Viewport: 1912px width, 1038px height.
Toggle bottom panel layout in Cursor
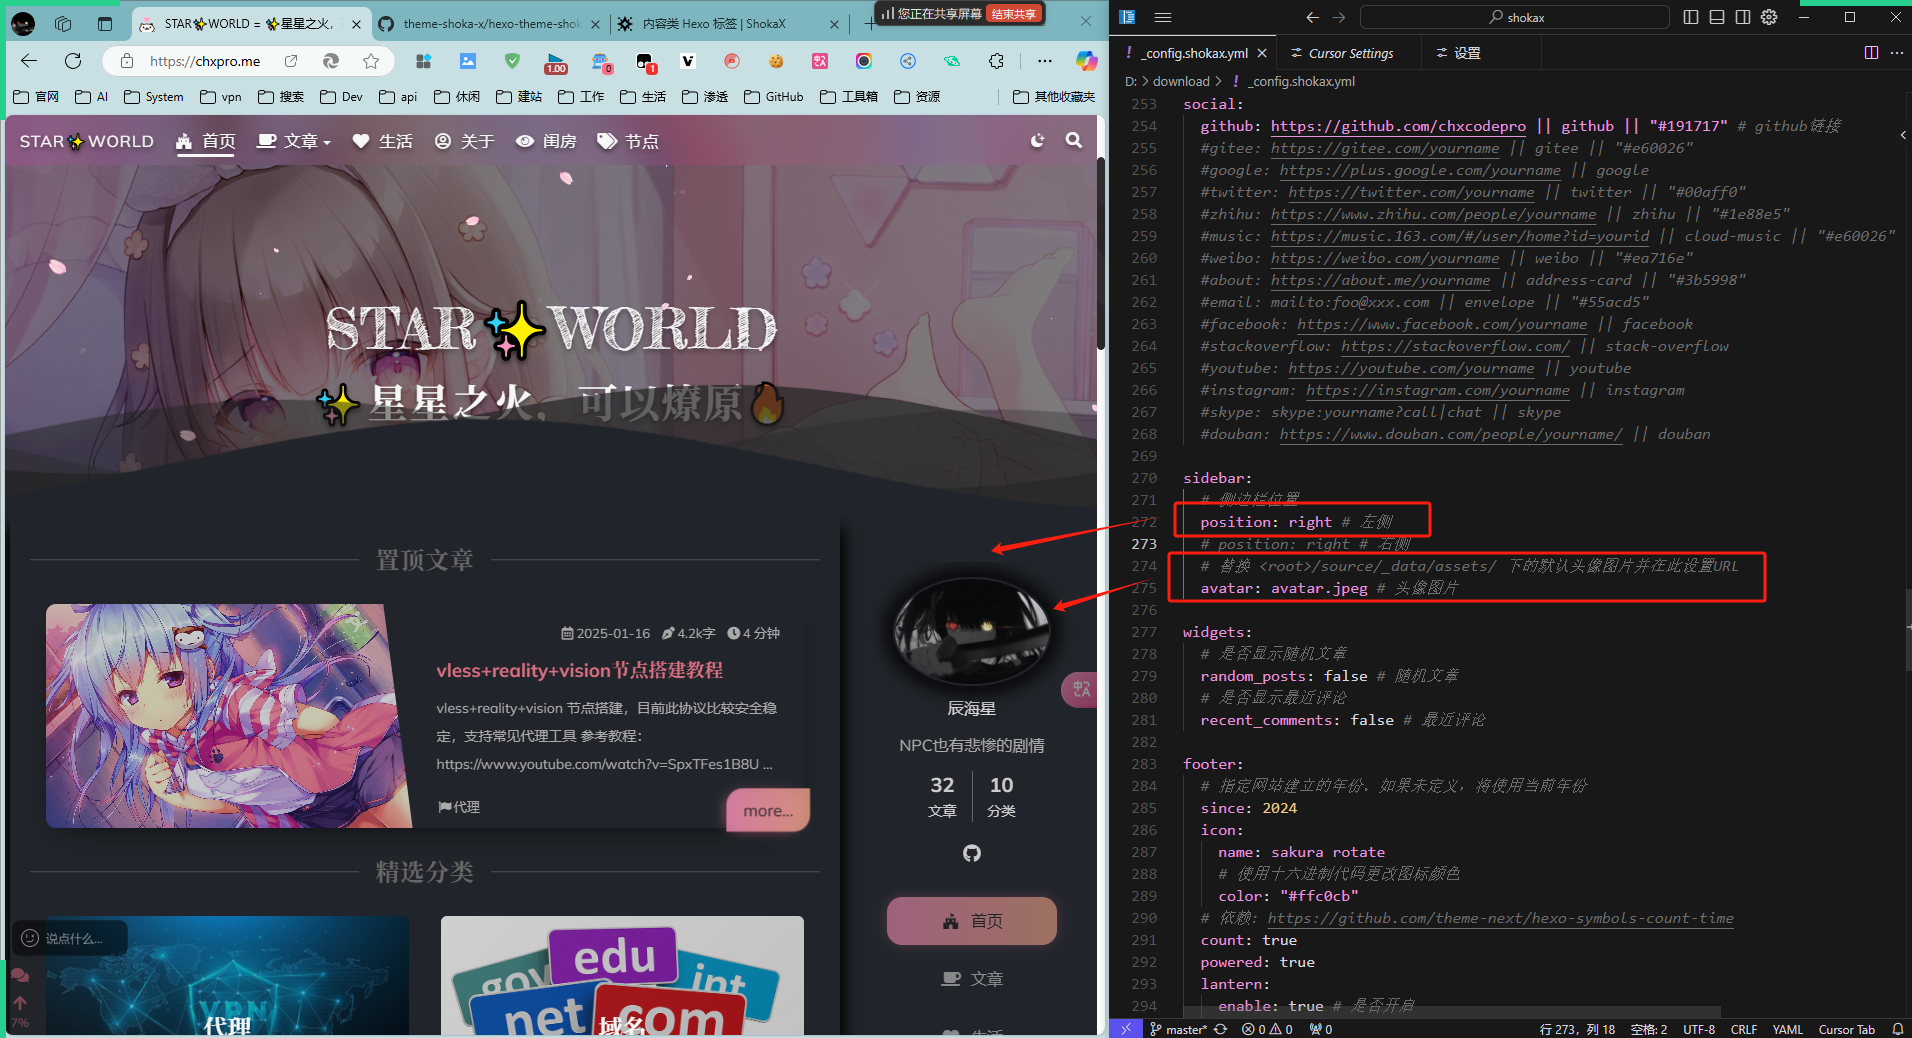click(1717, 17)
